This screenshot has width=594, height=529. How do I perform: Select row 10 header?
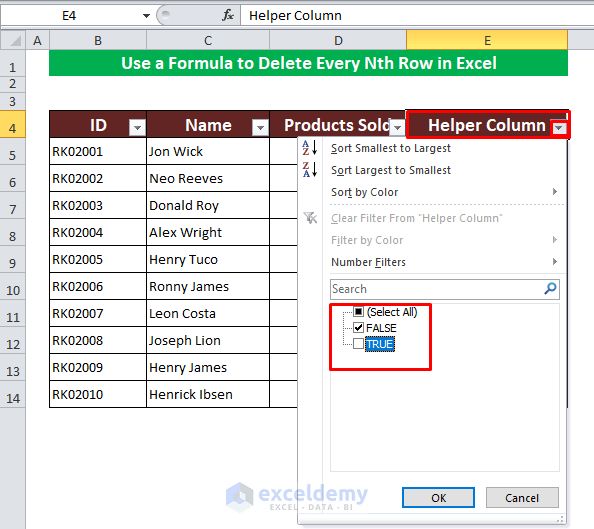coord(13,286)
